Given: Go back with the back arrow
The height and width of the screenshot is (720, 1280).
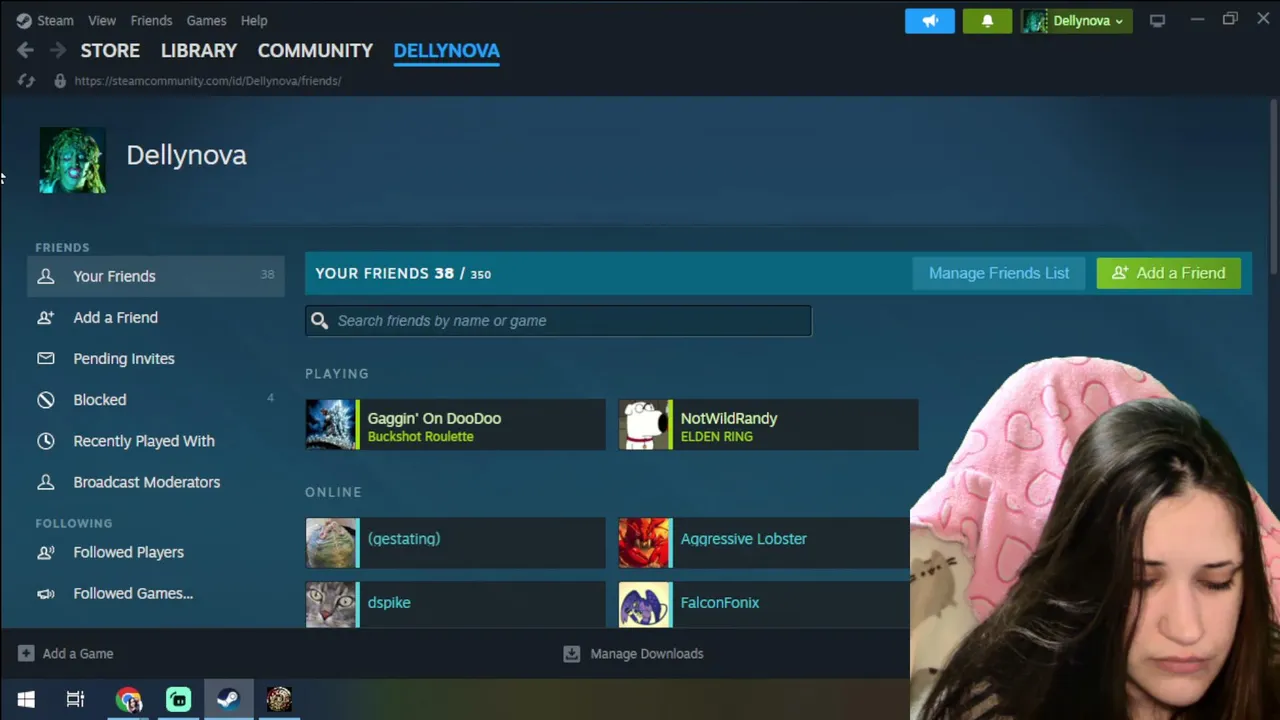Looking at the screenshot, I should 25,50.
